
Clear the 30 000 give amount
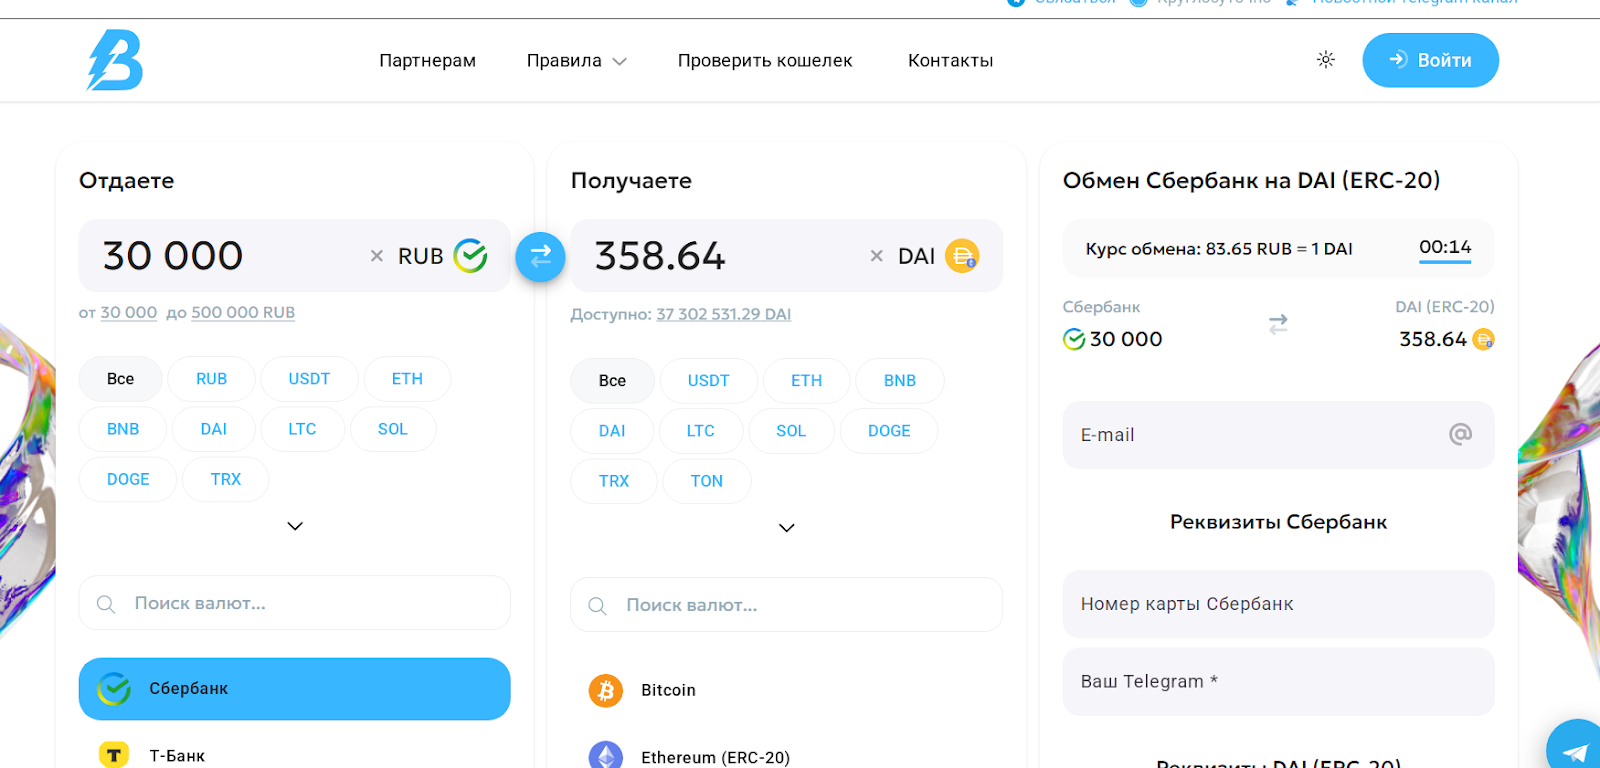click(377, 256)
